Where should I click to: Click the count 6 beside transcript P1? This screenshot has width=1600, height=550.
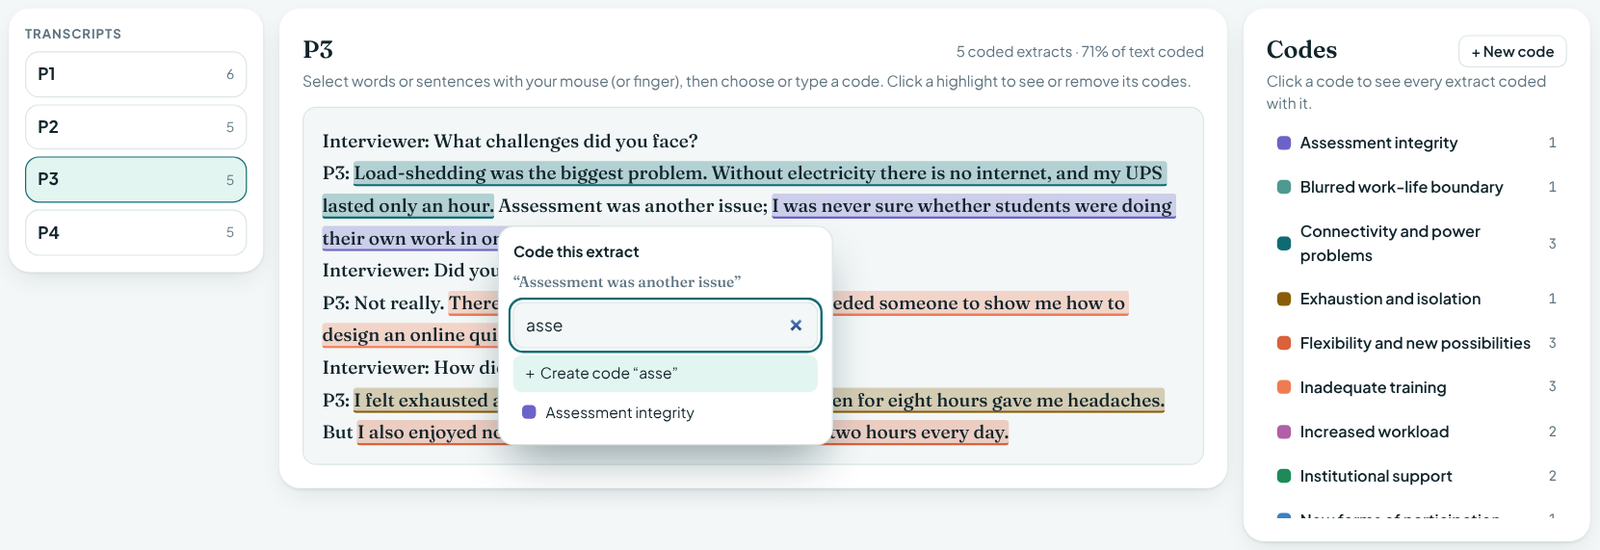point(230,74)
